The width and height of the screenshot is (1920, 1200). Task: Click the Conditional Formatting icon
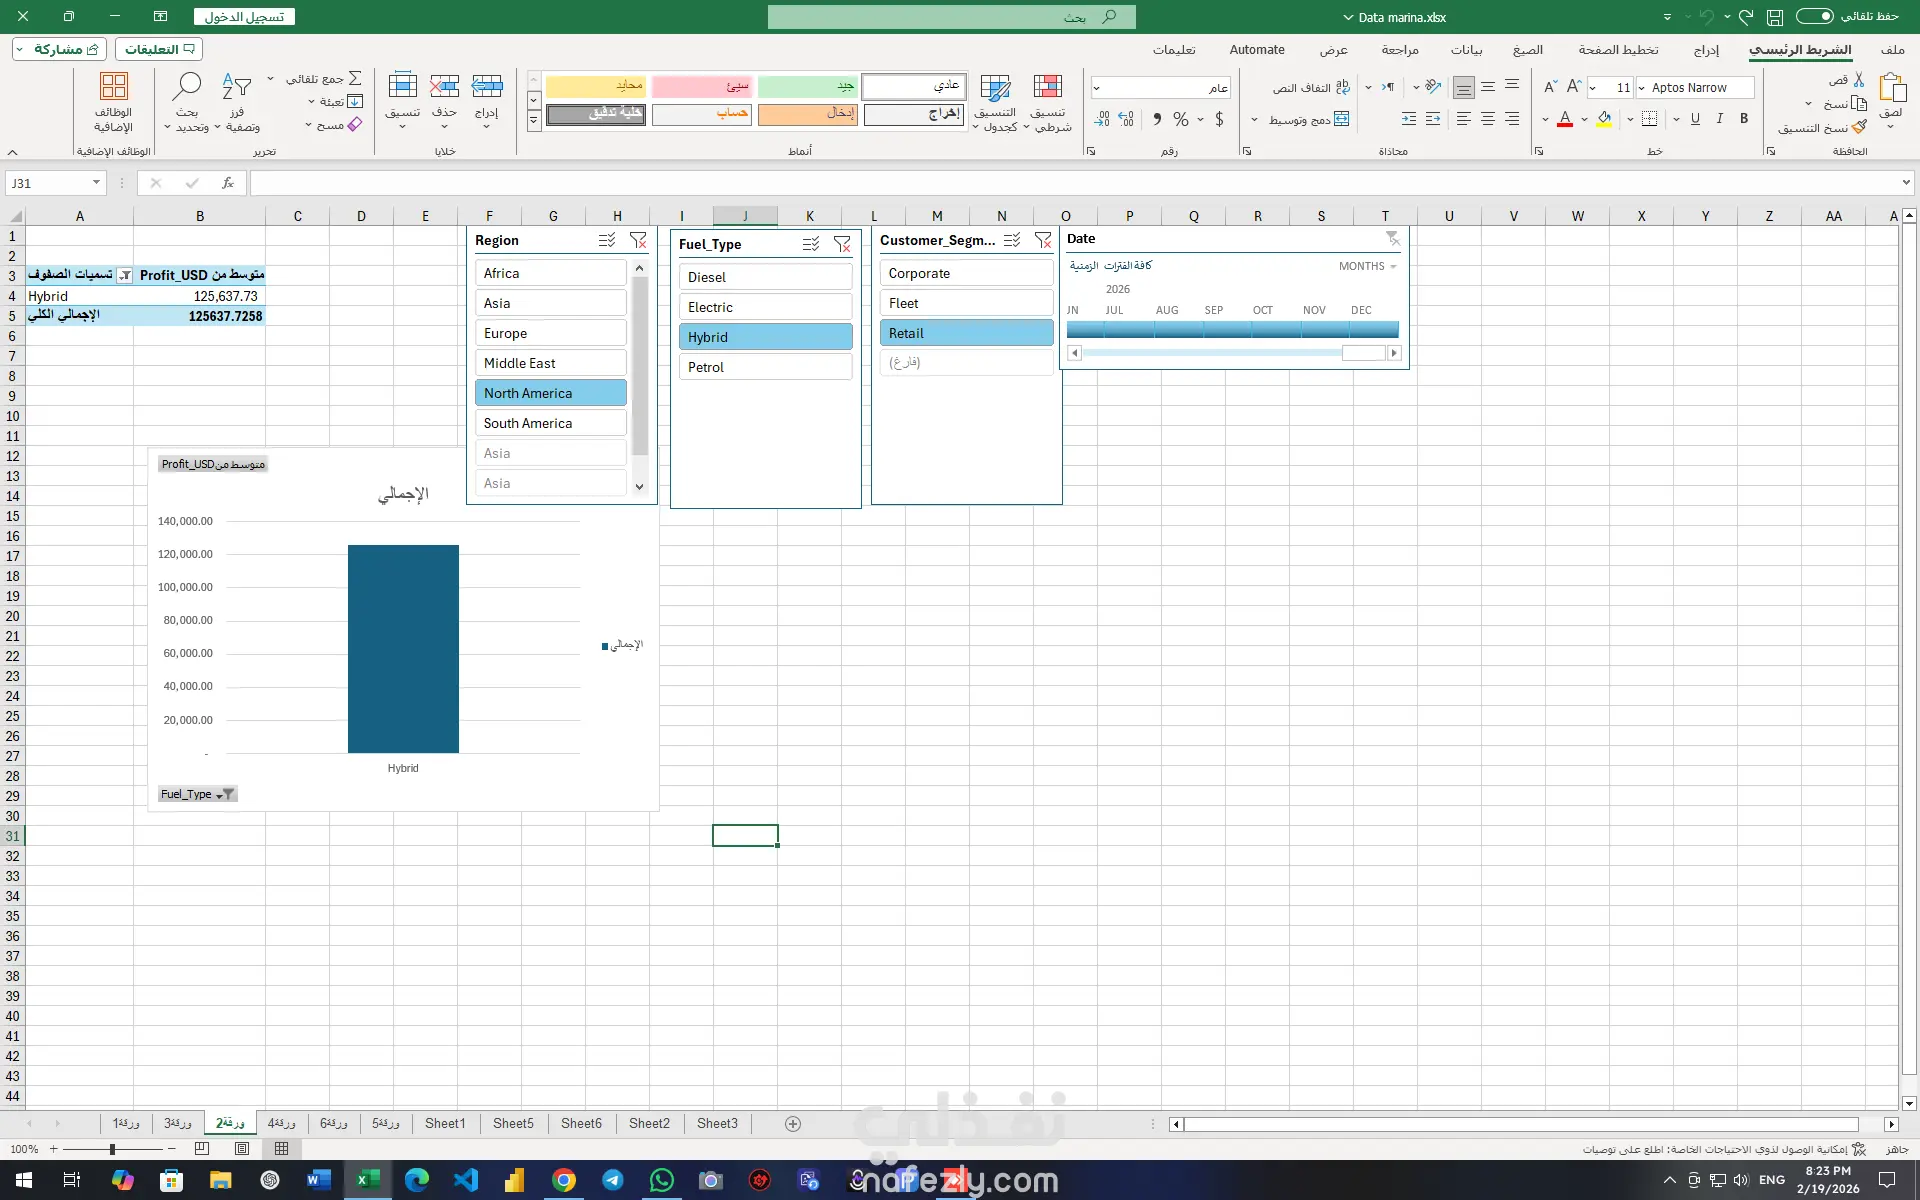pyautogui.click(x=1047, y=88)
